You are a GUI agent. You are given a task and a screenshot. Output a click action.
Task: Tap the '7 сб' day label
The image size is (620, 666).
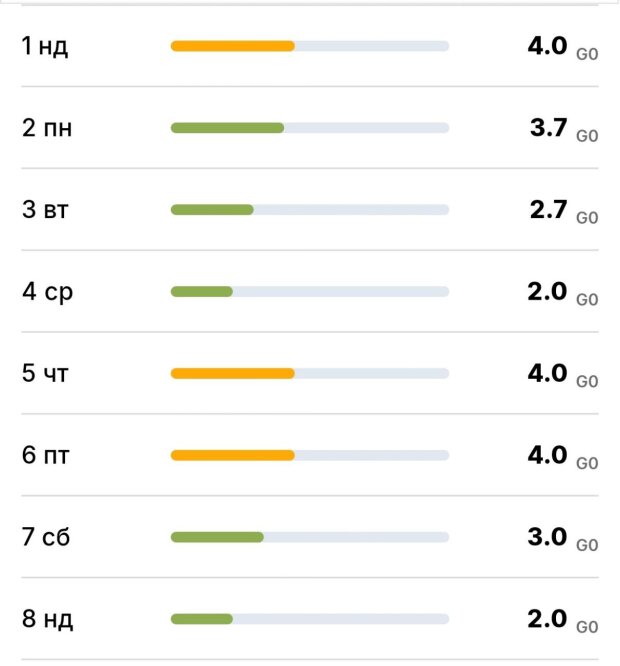coord(46,539)
